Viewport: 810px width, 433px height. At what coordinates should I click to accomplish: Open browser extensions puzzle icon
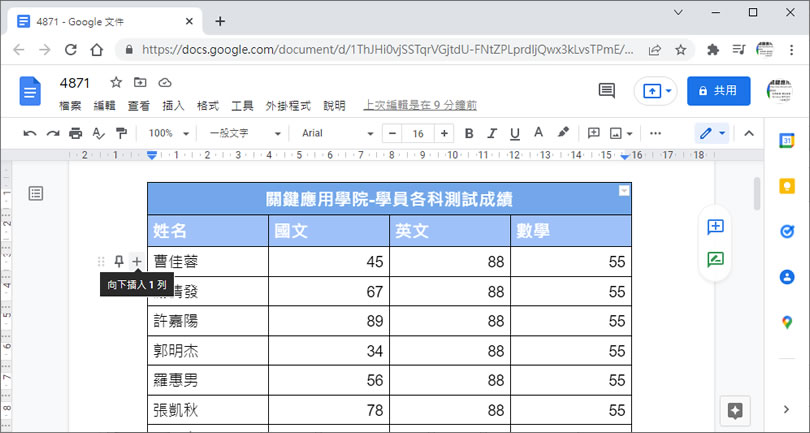click(713, 50)
